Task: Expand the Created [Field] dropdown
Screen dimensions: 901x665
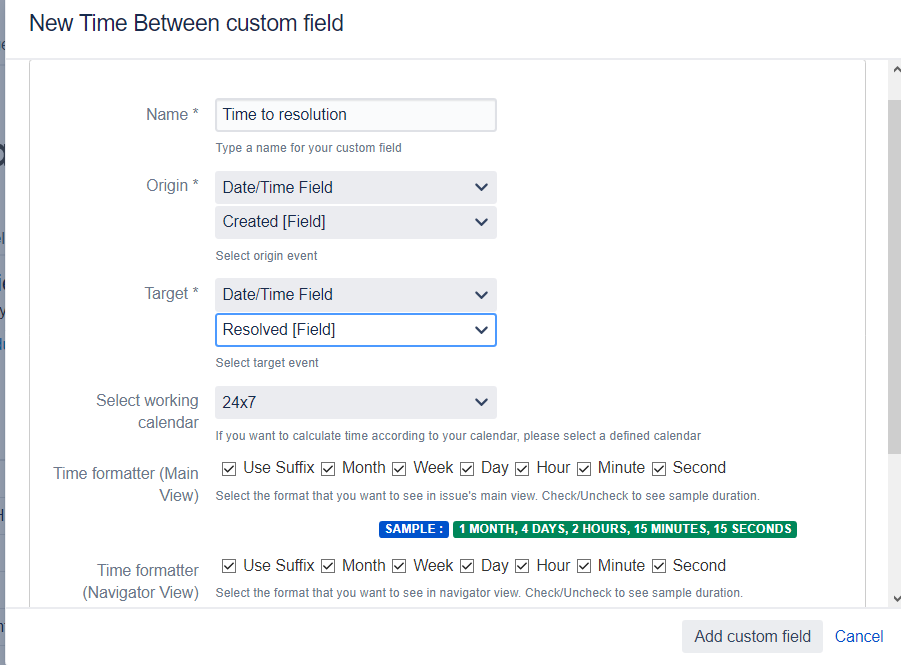Action: click(355, 222)
